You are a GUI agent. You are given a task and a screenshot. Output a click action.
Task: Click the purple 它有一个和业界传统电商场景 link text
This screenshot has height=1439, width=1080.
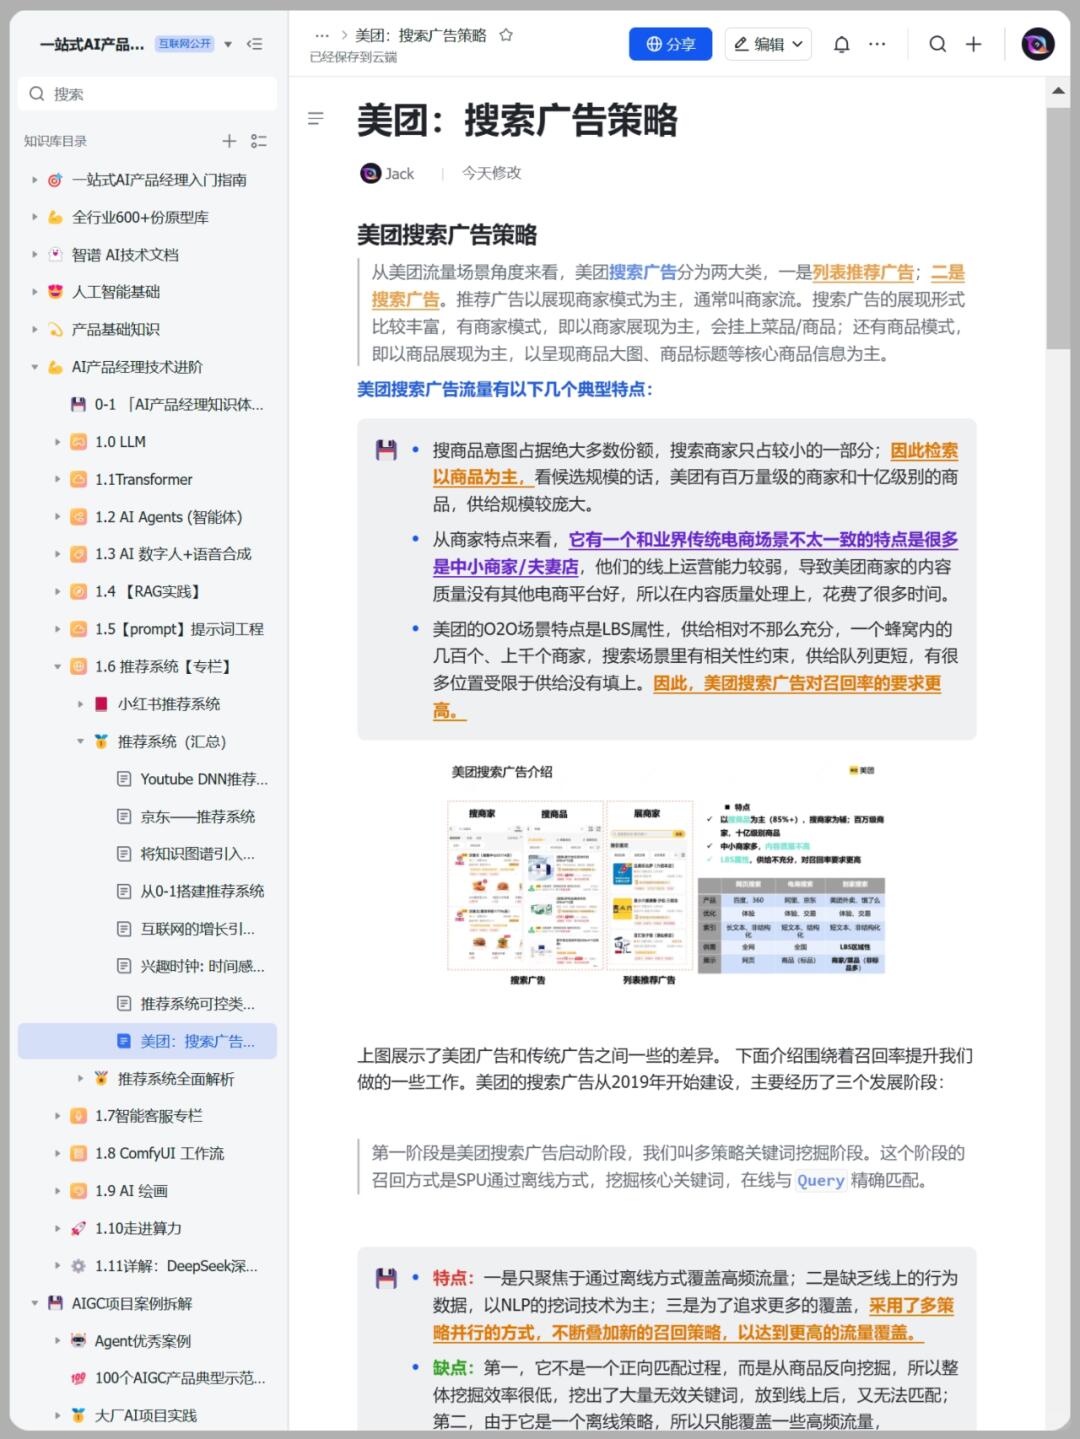[763, 540]
